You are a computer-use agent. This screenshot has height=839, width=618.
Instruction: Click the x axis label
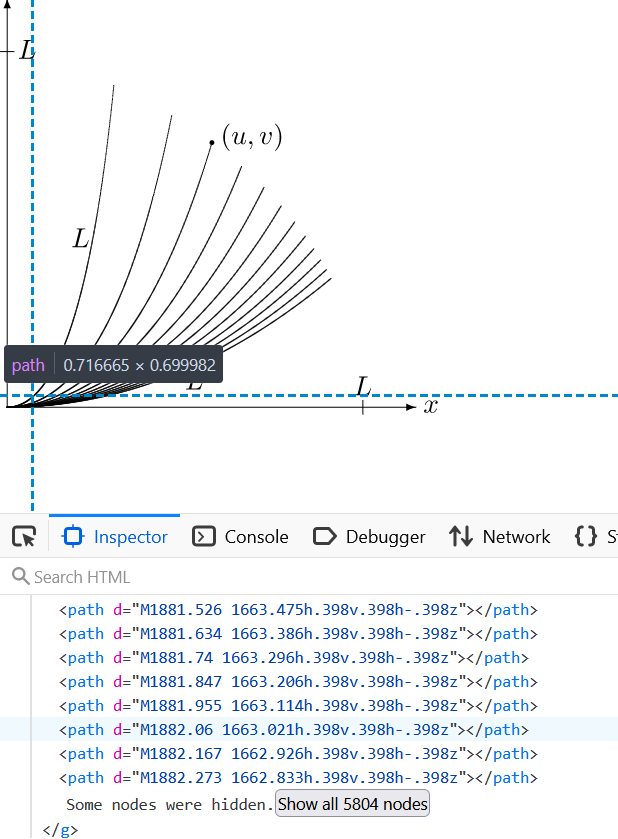click(x=431, y=407)
